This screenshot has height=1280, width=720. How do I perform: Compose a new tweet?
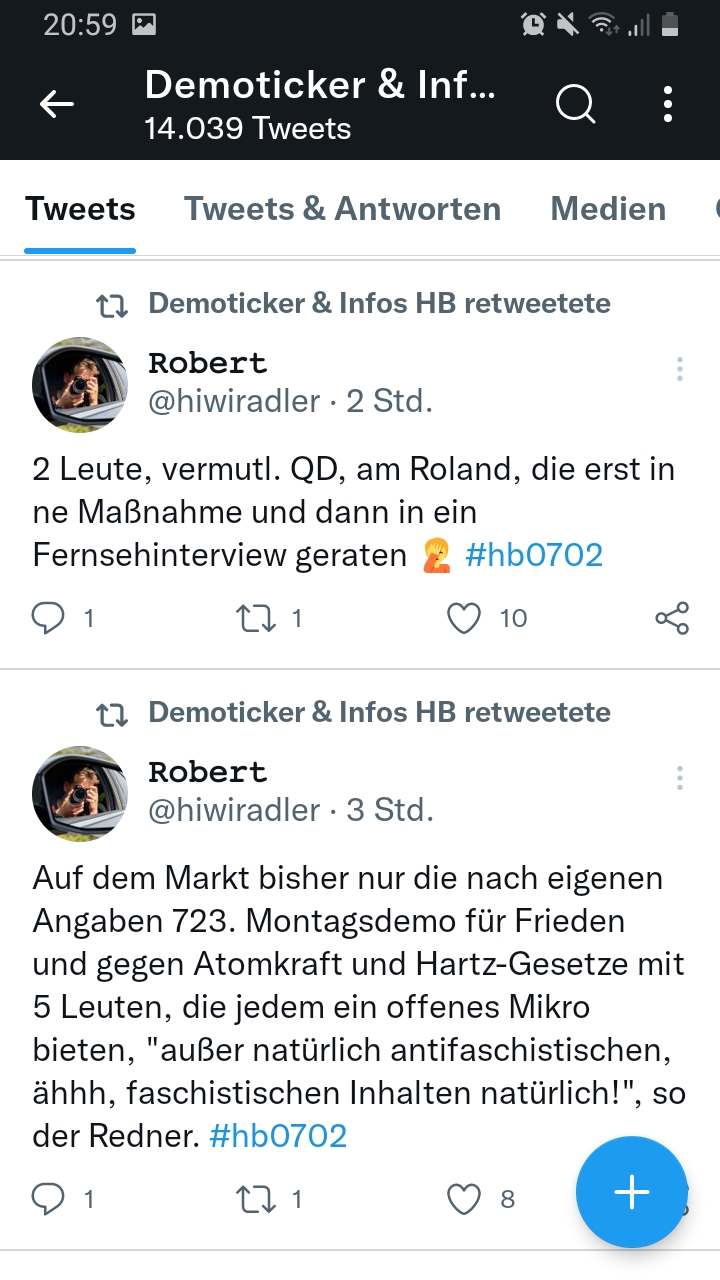631,1192
